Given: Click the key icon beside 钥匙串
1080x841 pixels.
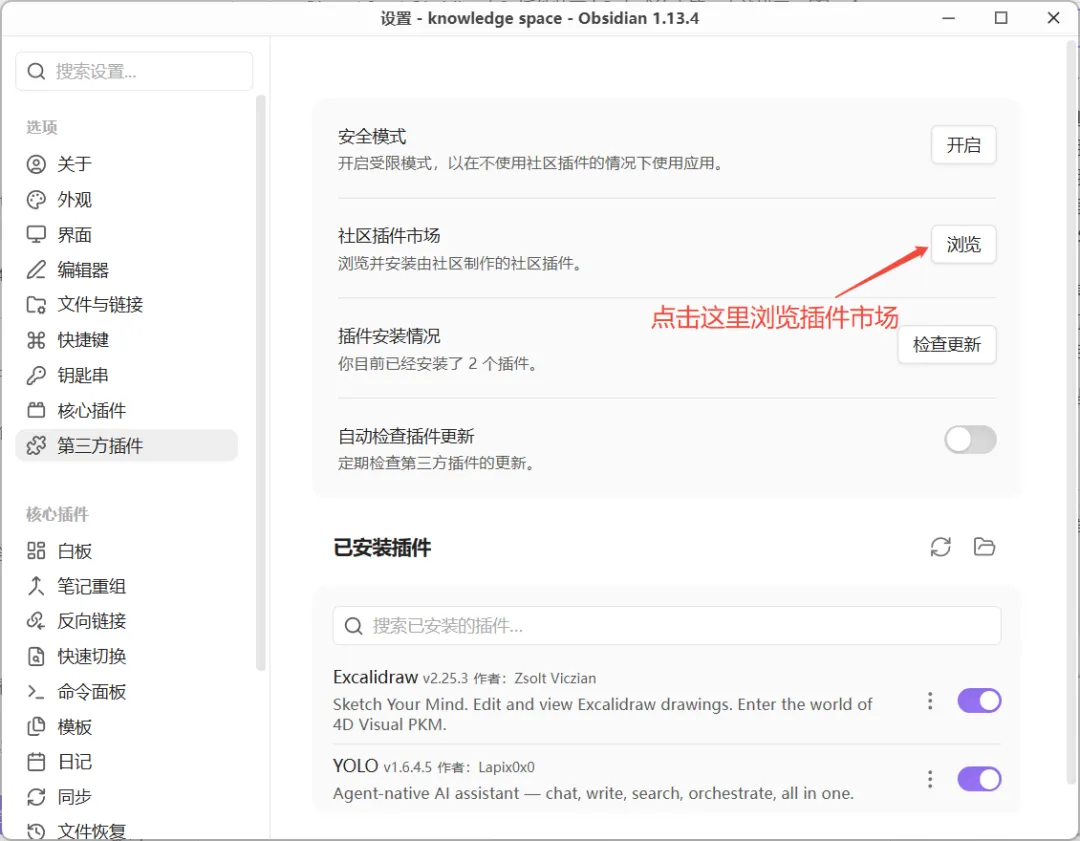Looking at the screenshot, I should click(x=36, y=375).
